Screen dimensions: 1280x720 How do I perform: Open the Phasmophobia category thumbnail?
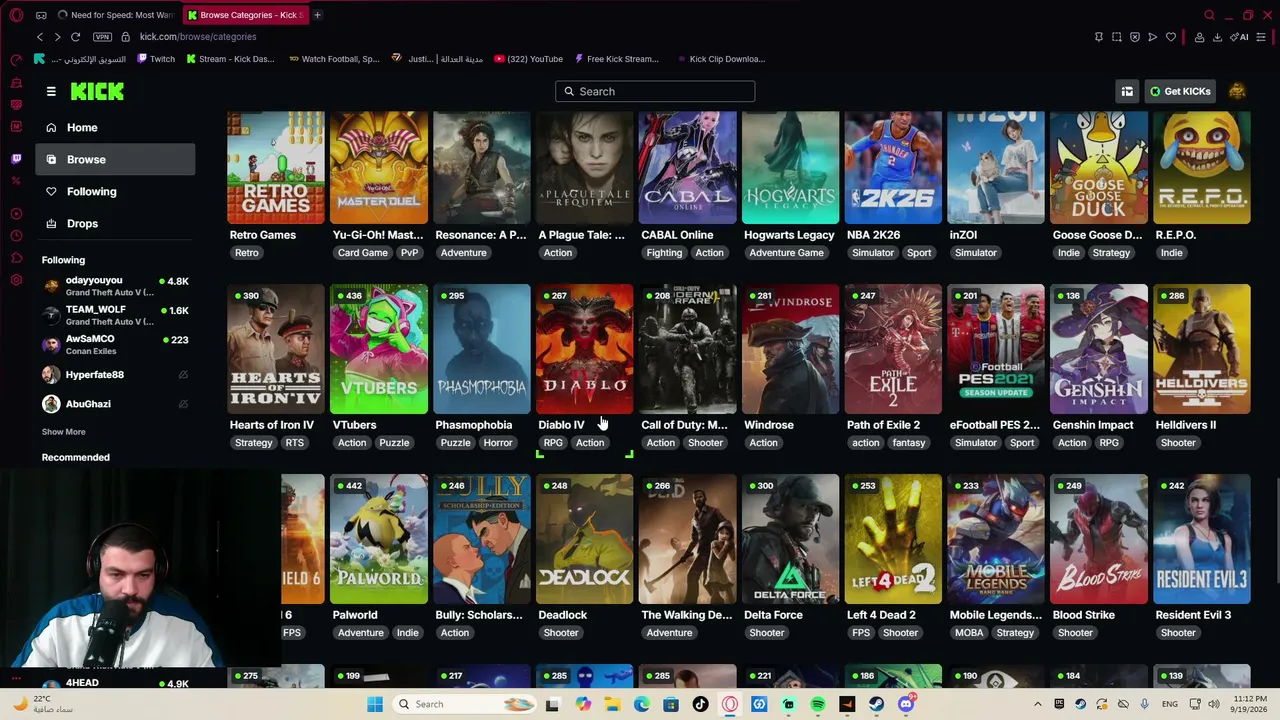tap(482, 349)
